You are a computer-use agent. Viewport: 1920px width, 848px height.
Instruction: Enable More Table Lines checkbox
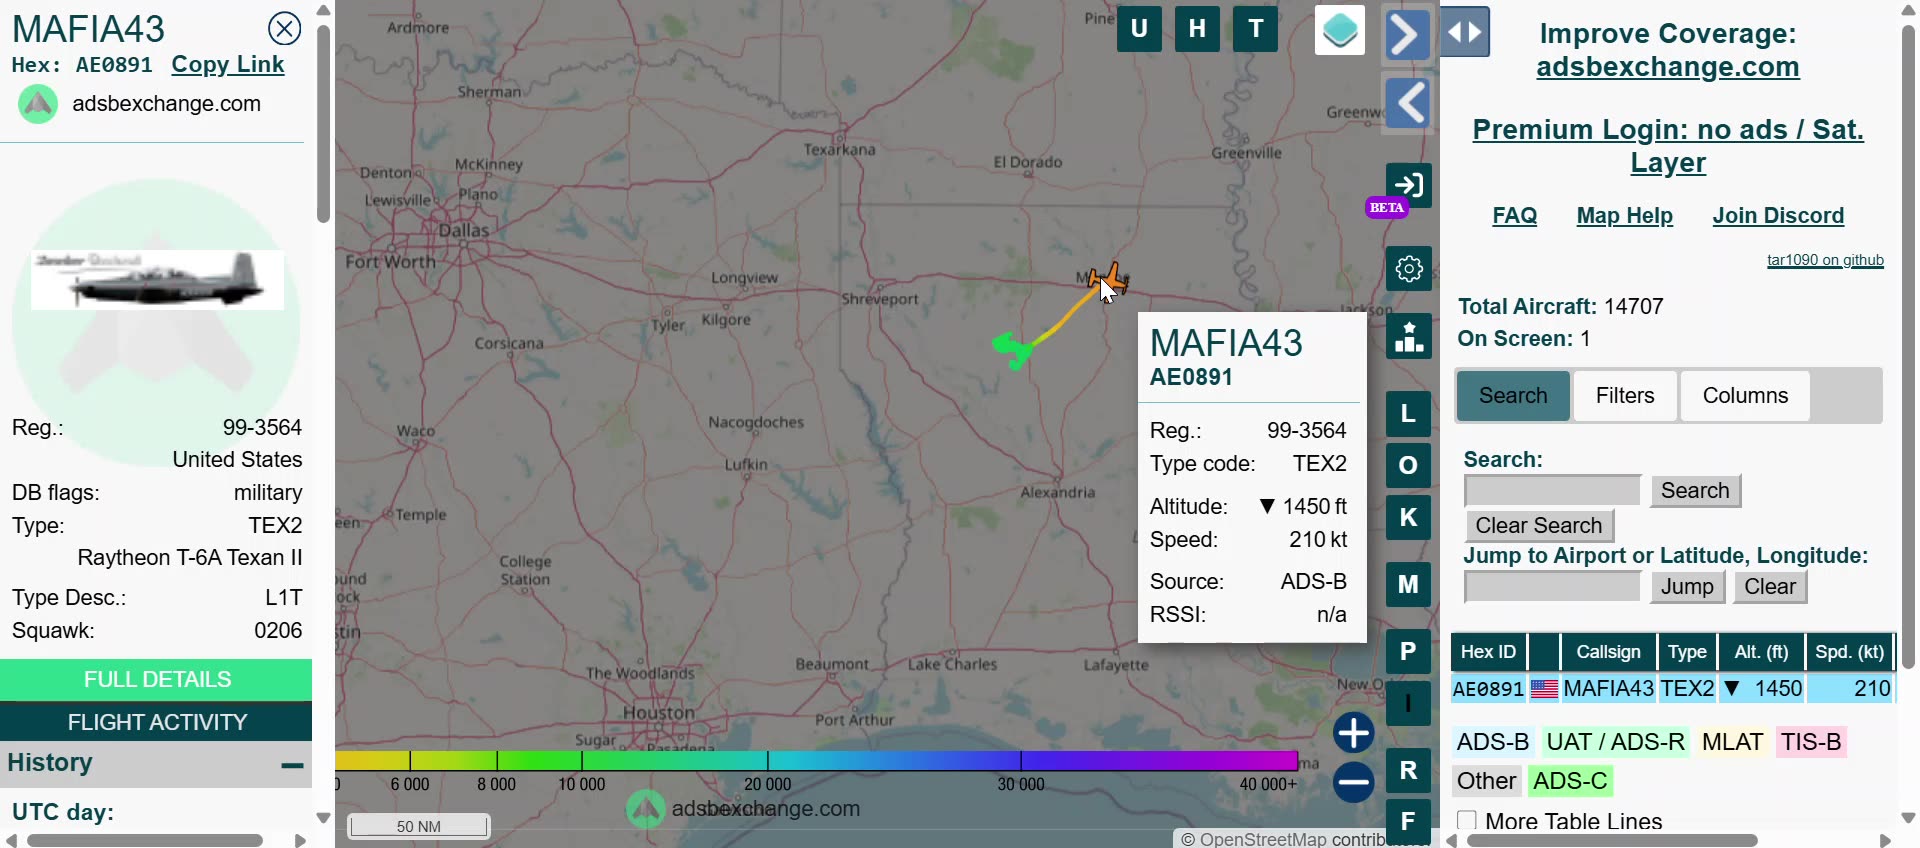click(1467, 821)
